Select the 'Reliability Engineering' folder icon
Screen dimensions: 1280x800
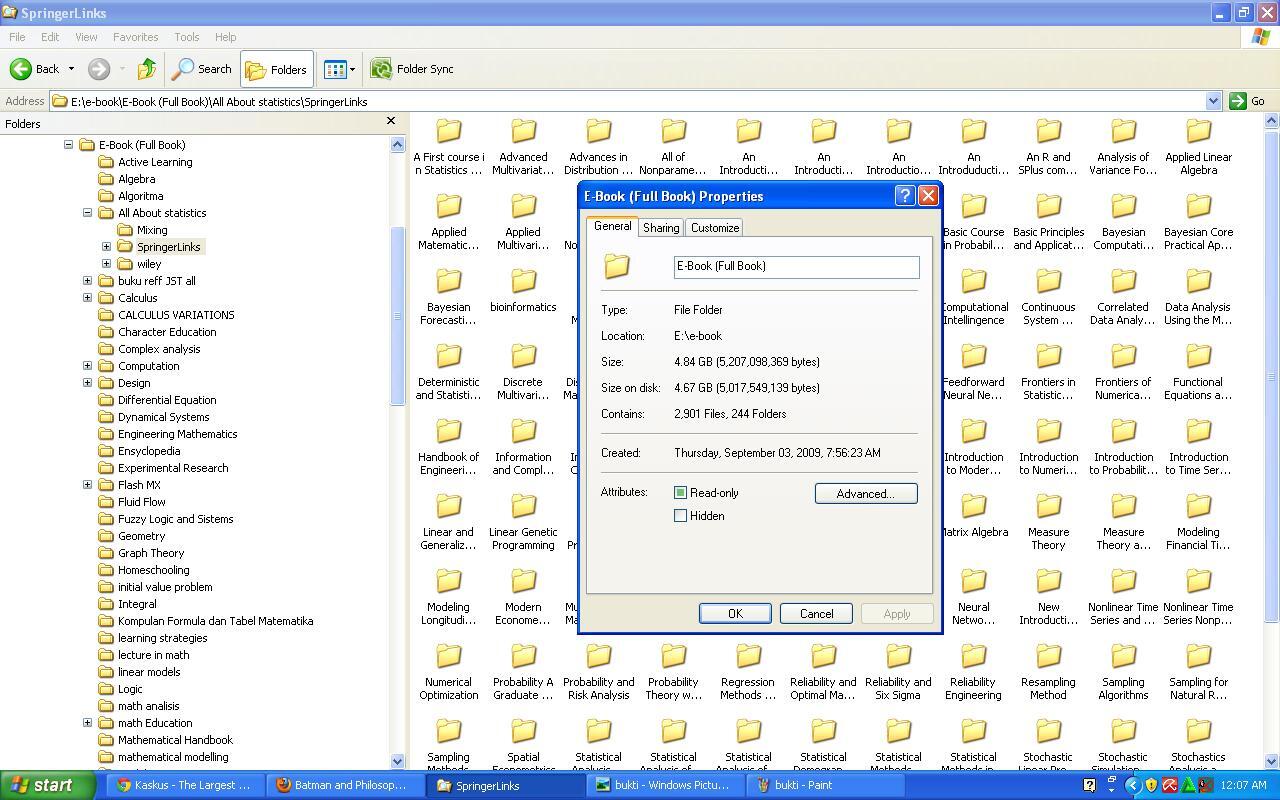tap(973, 657)
